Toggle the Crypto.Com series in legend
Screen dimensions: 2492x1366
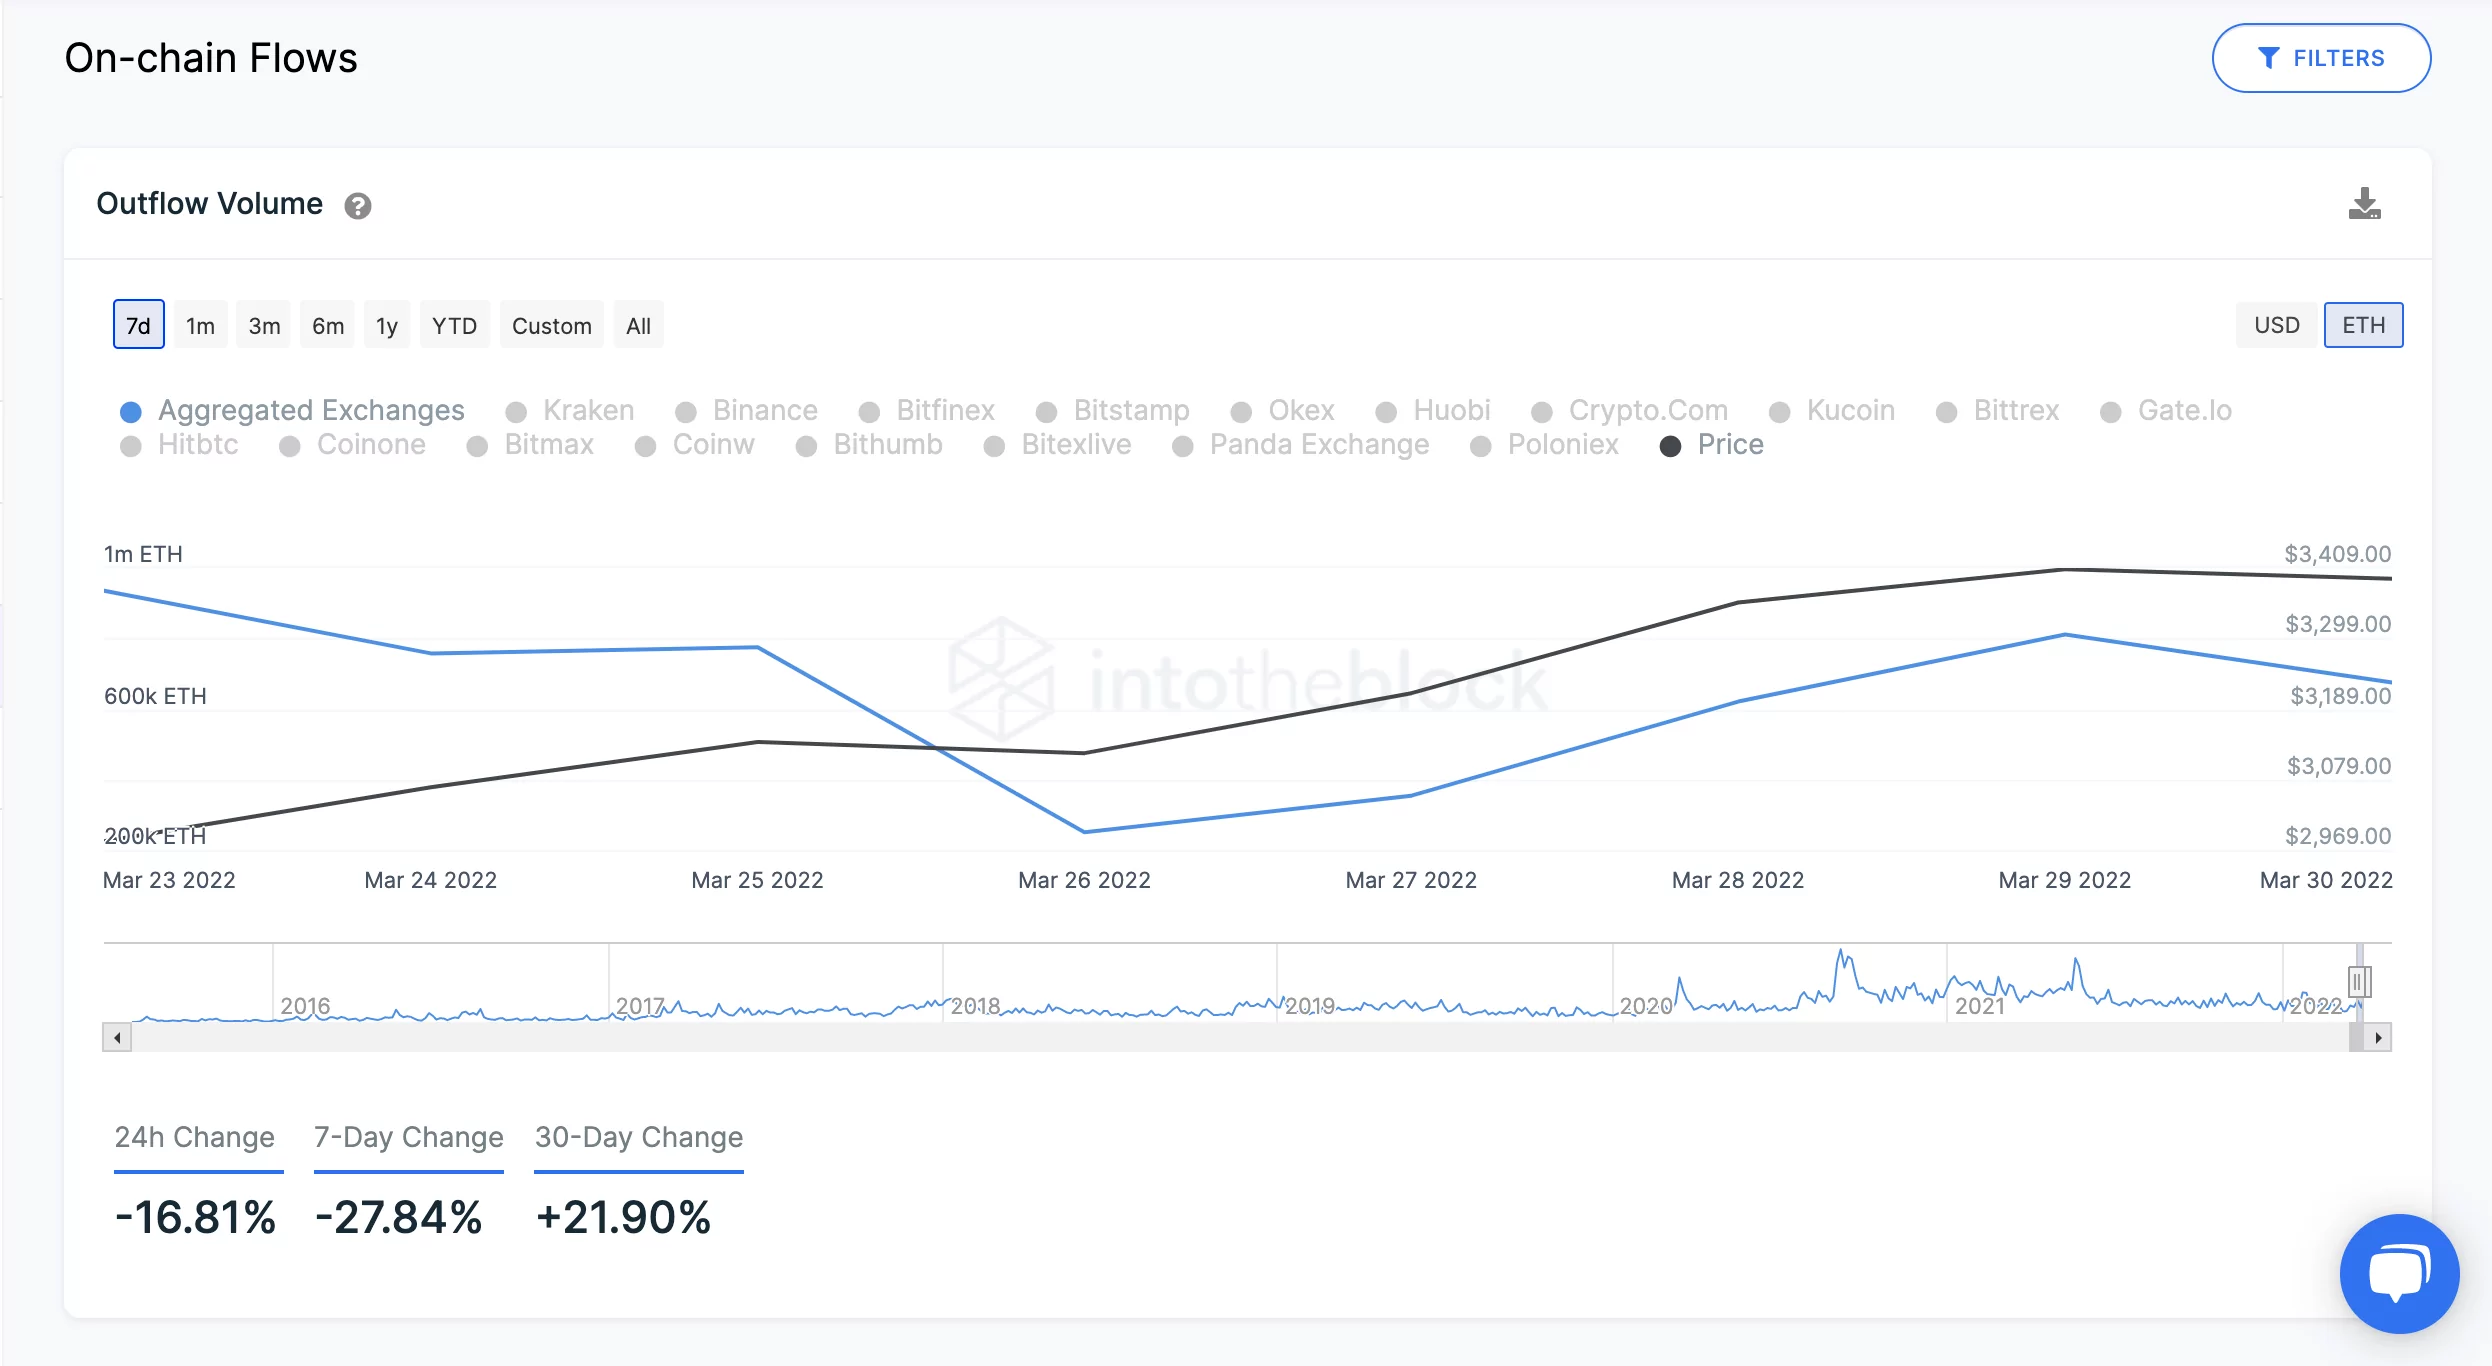pyautogui.click(x=1629, y=411)
